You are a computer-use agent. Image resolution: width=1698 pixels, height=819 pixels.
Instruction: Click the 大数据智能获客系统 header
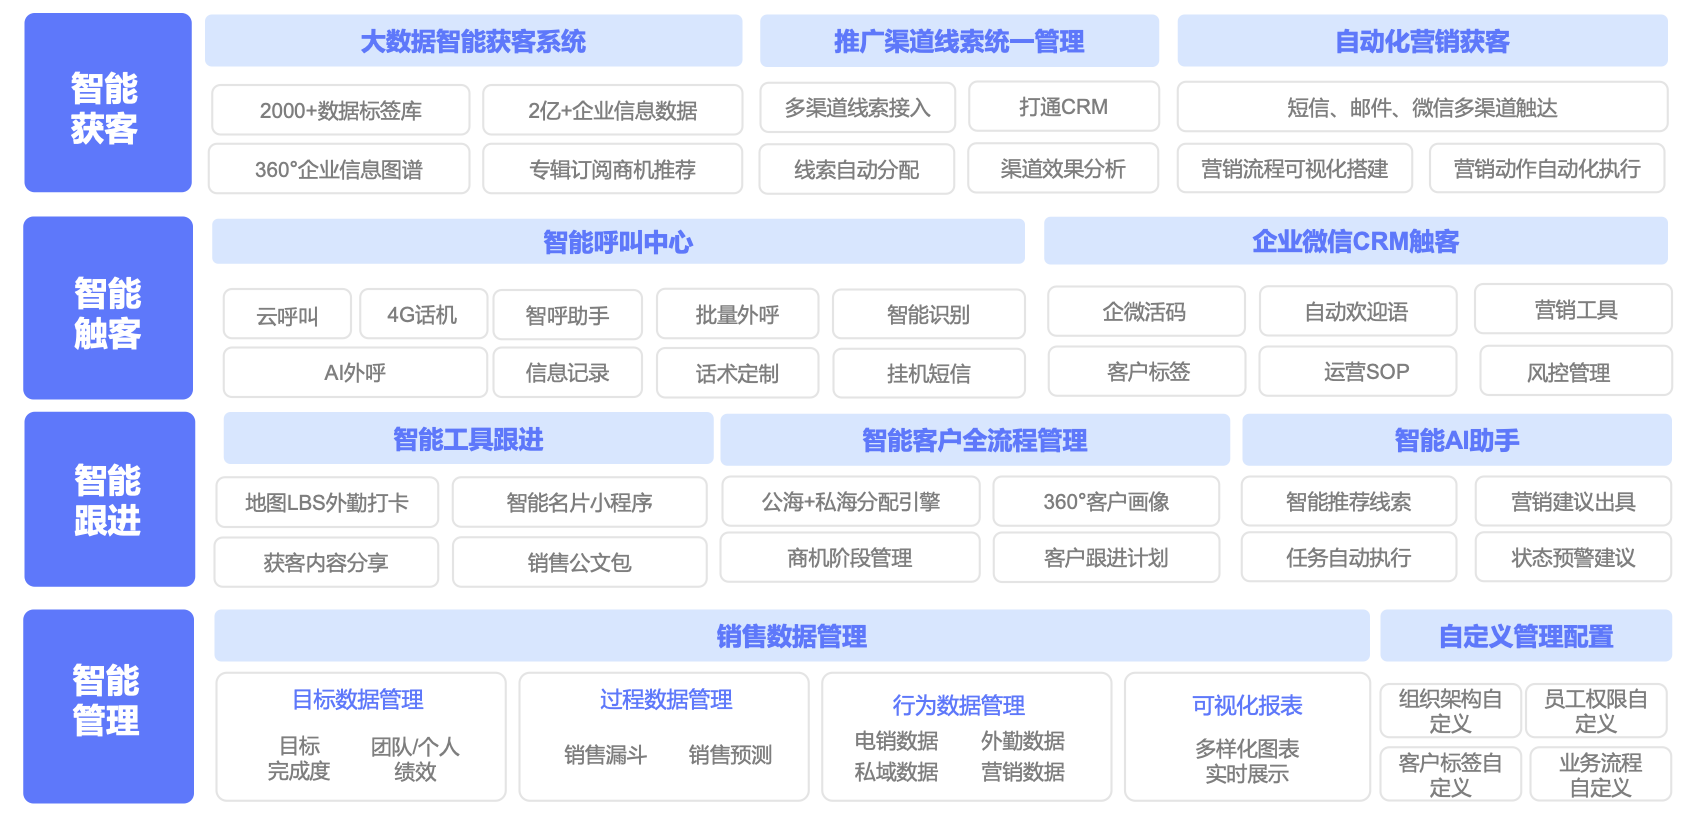click(473, 41)
